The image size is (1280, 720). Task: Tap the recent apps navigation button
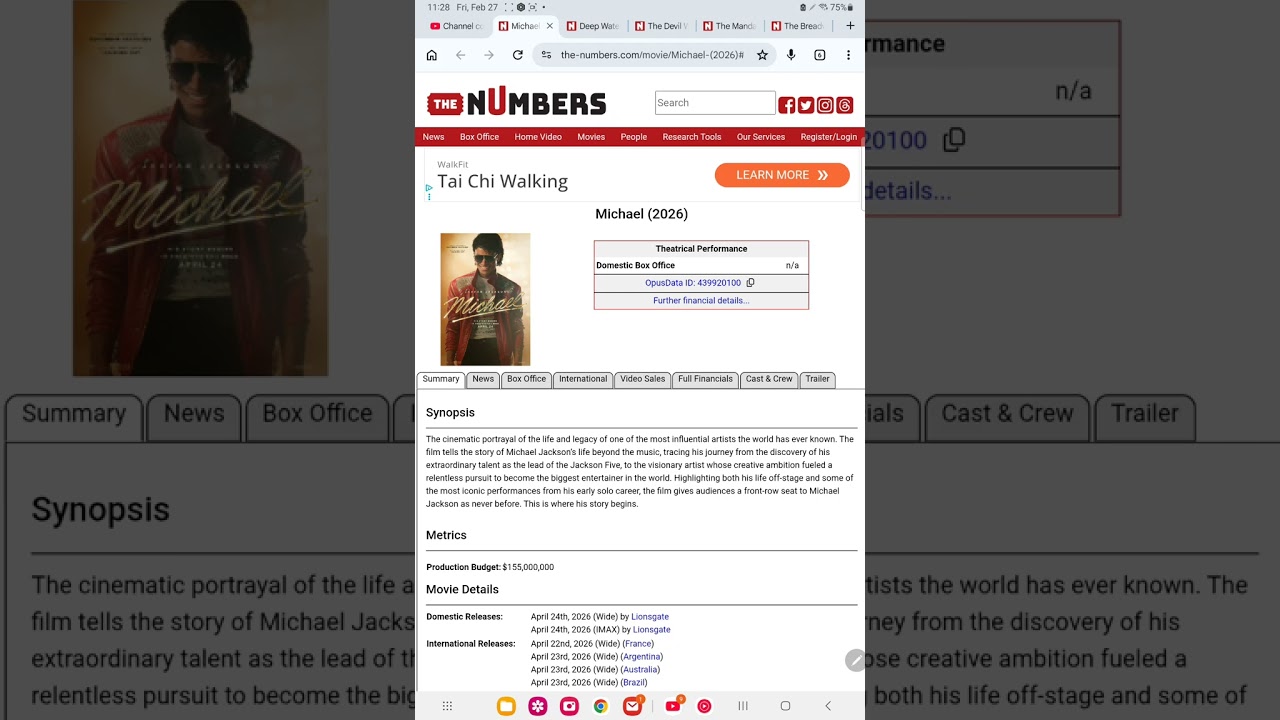coord(743,706)
